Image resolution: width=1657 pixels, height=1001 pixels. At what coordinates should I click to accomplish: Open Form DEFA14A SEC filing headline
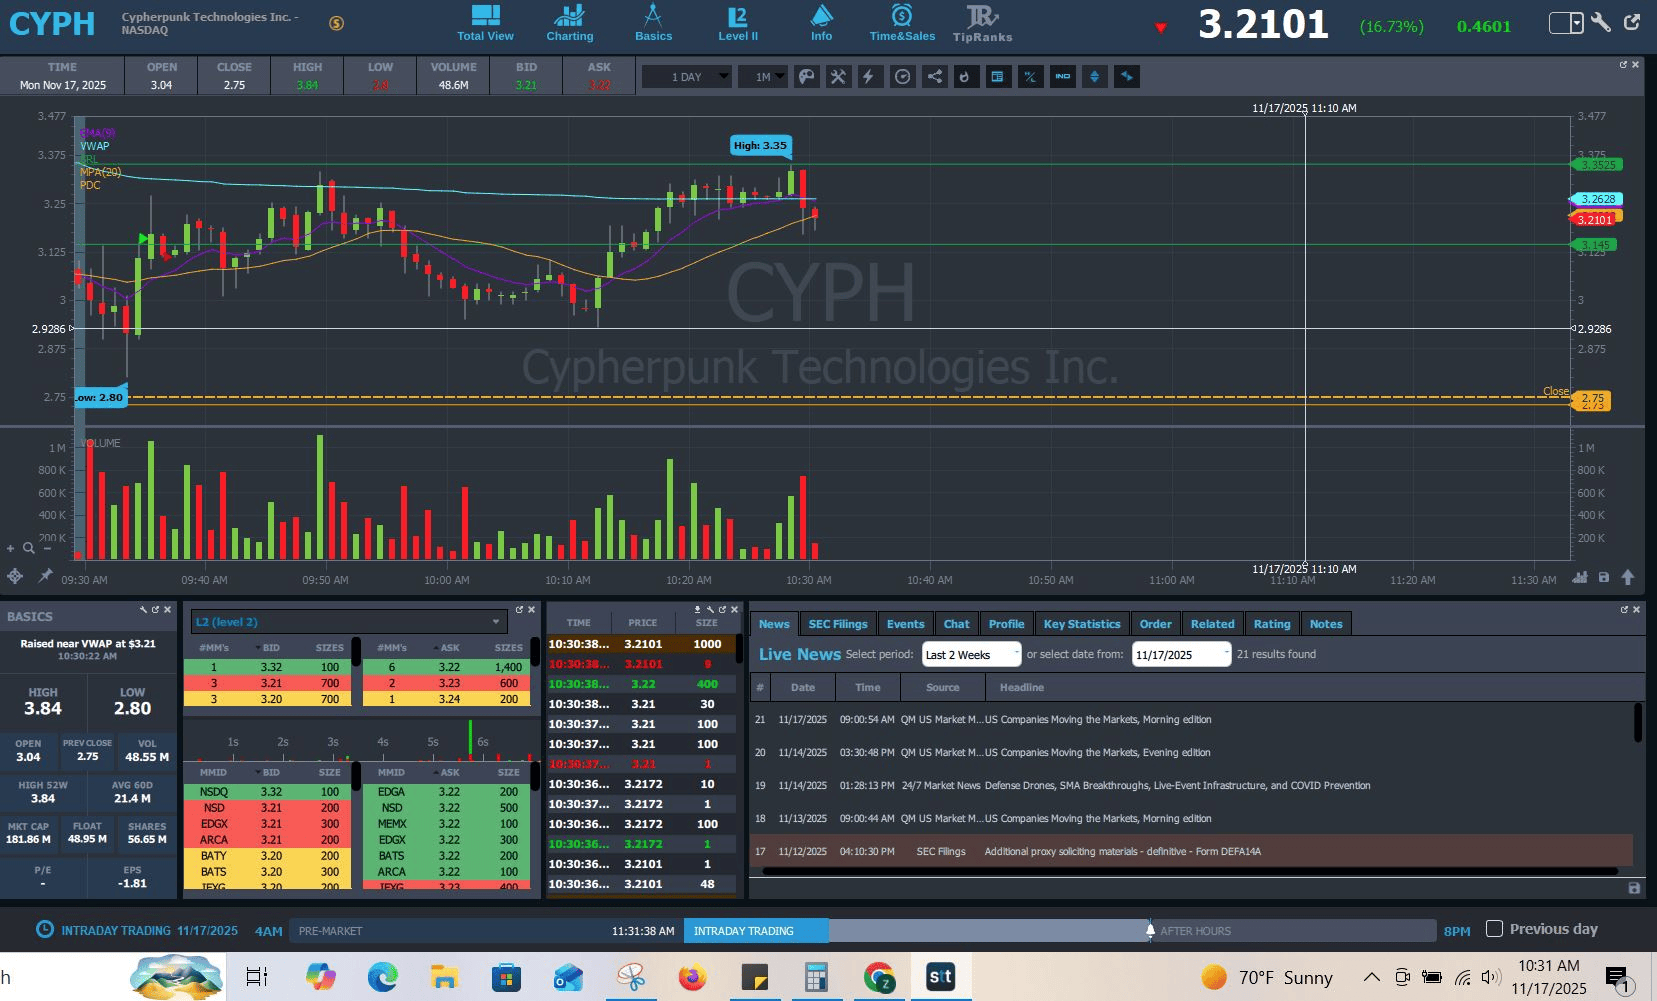[x=1122, y=852]
